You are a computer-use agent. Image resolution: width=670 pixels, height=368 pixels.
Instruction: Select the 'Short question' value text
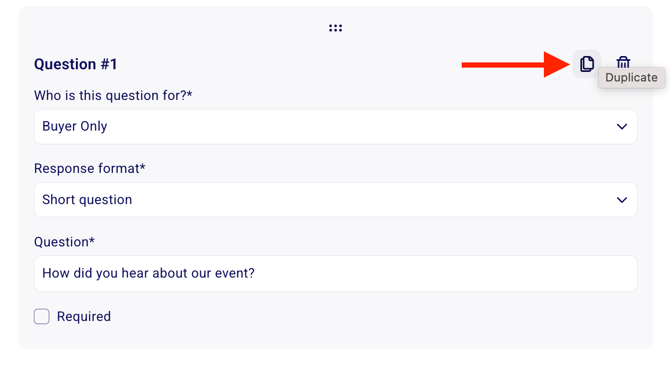[87, 200]
